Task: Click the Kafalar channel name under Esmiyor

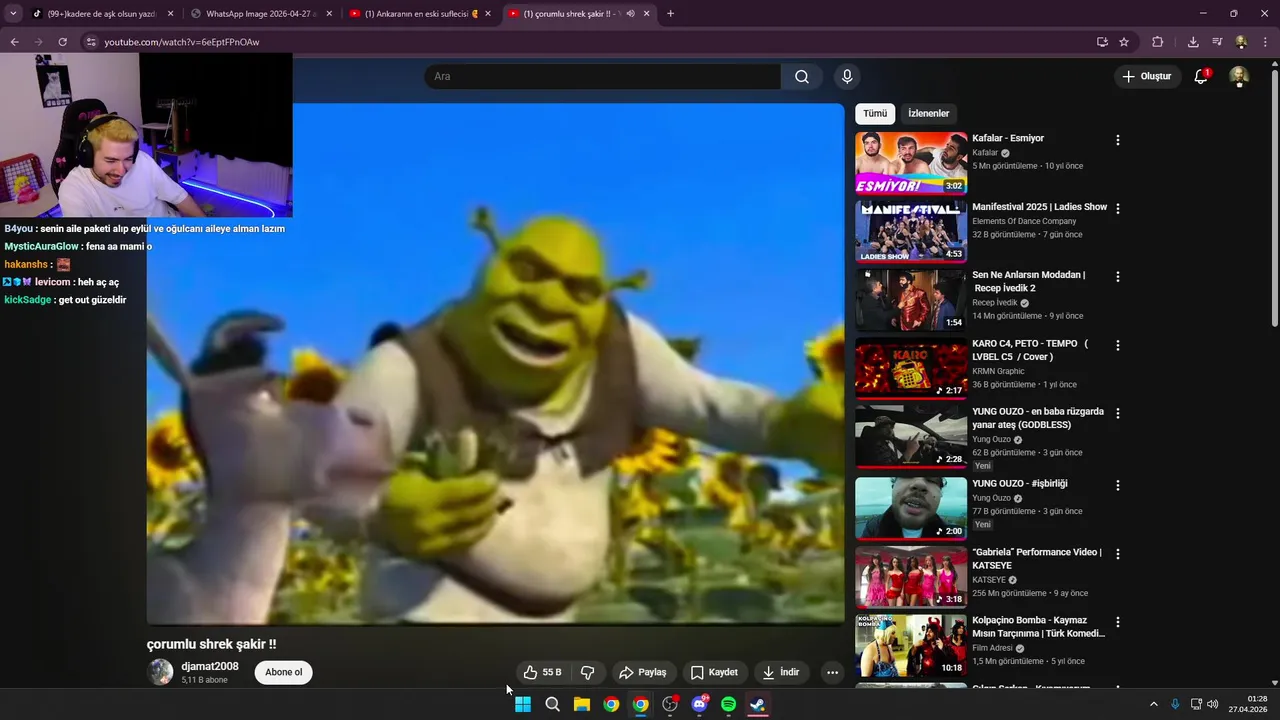Action: [x=985, y=153]
